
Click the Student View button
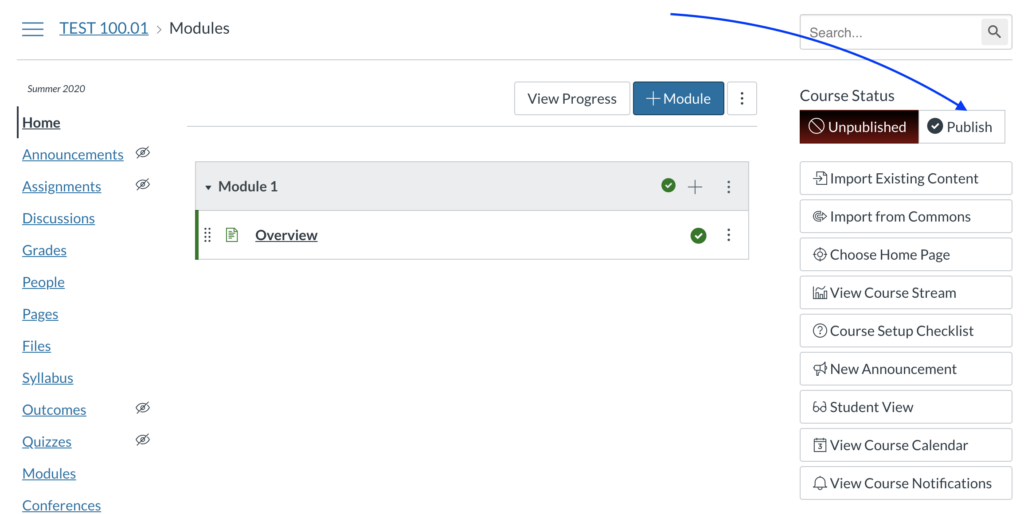pos(905,407)
